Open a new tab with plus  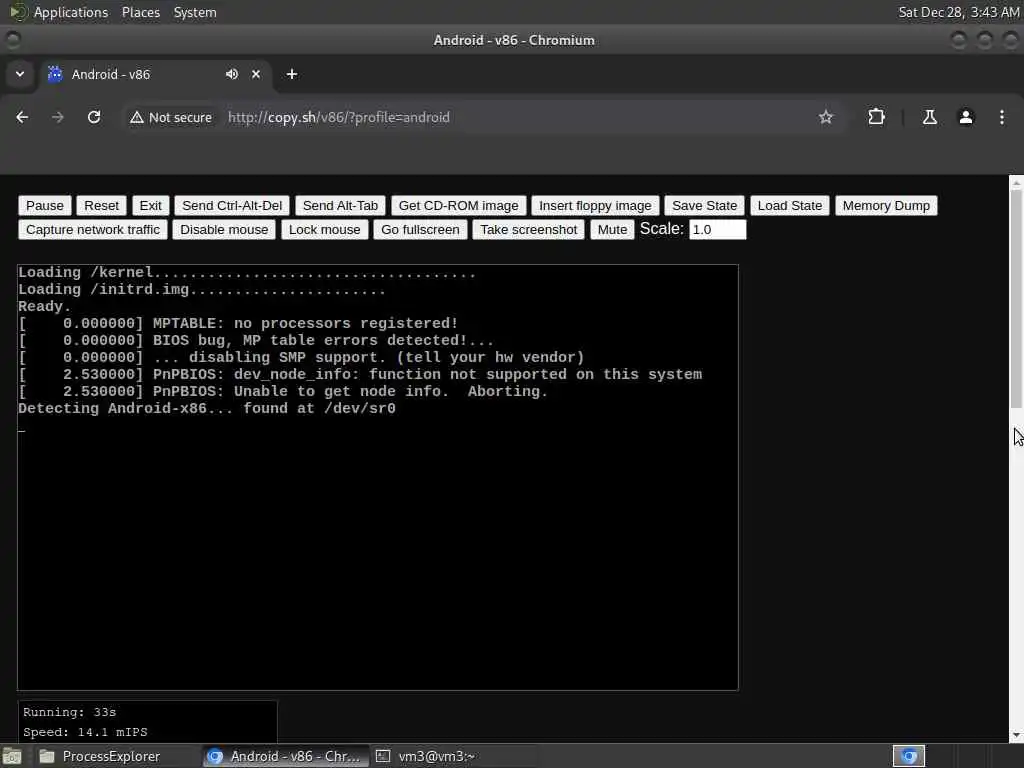point(292,74)
